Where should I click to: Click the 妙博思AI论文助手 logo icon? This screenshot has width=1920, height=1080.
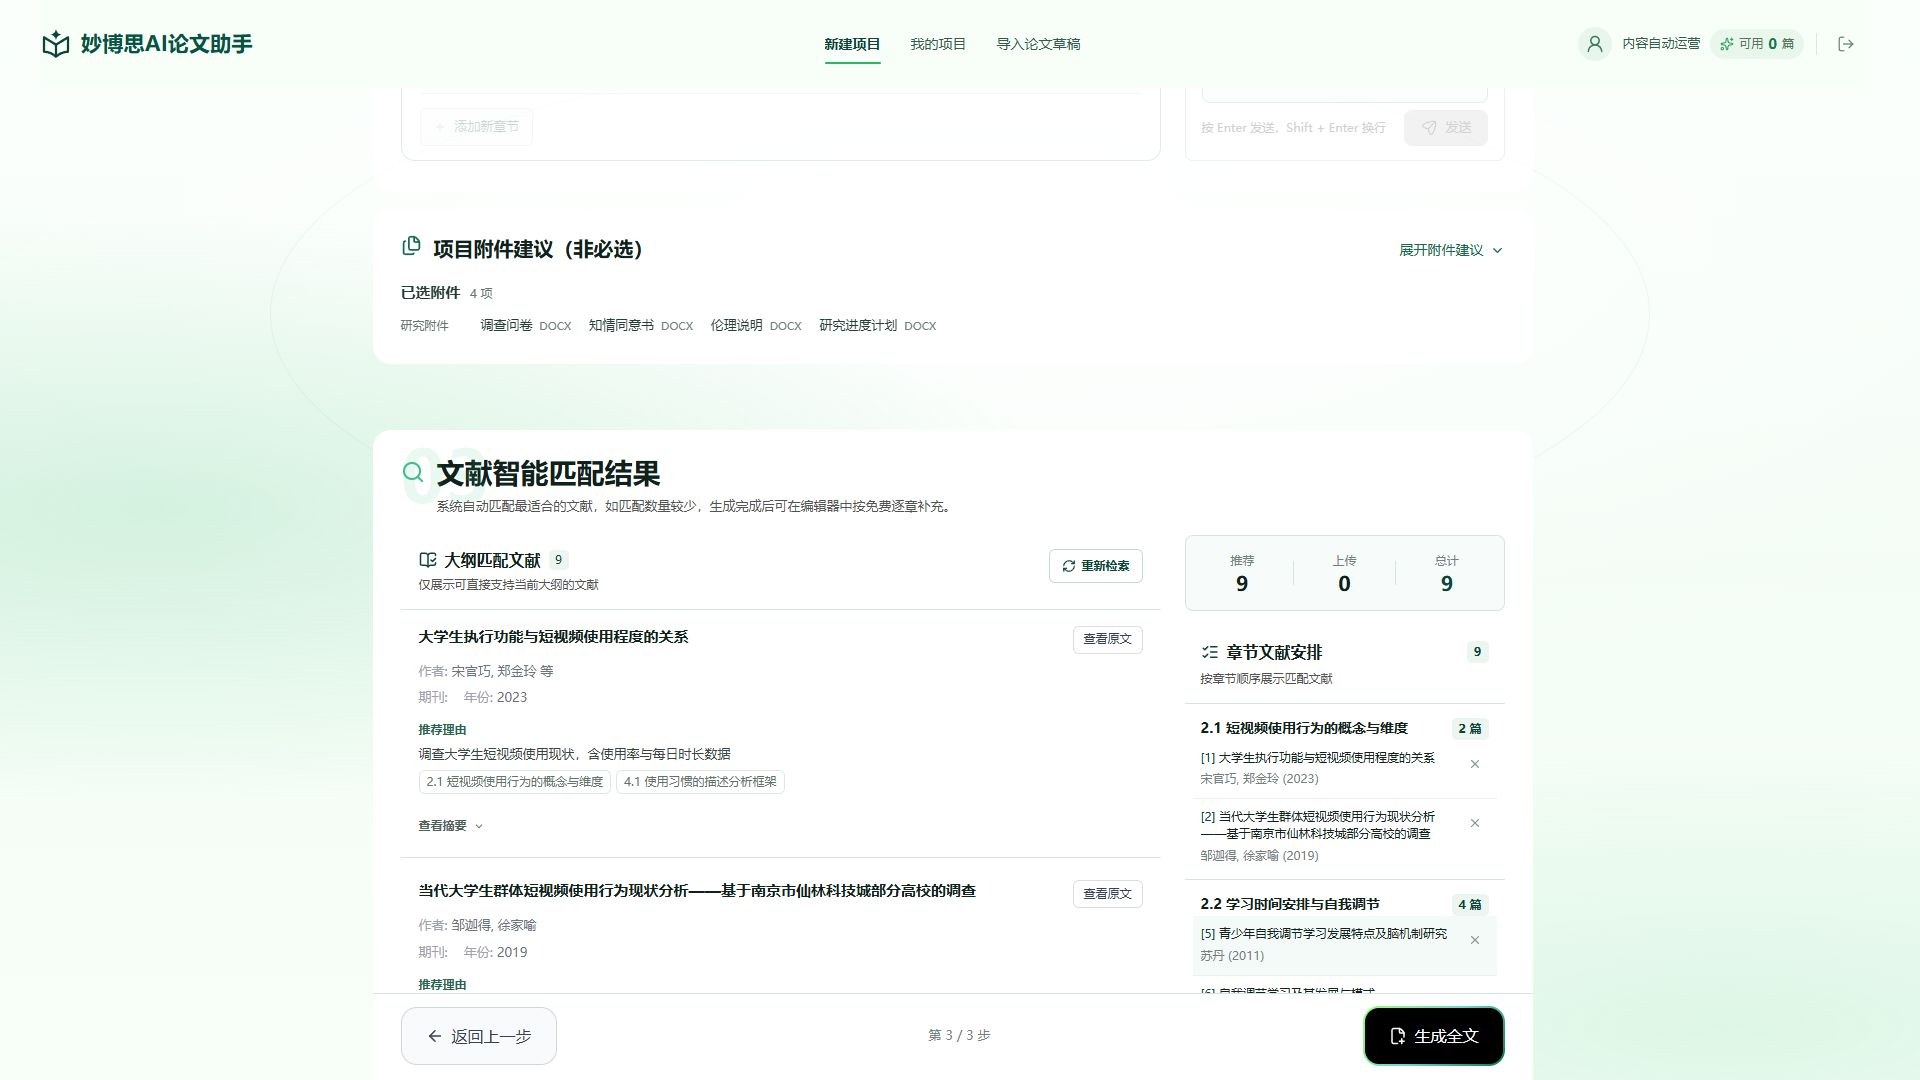[x=56, y=44]
